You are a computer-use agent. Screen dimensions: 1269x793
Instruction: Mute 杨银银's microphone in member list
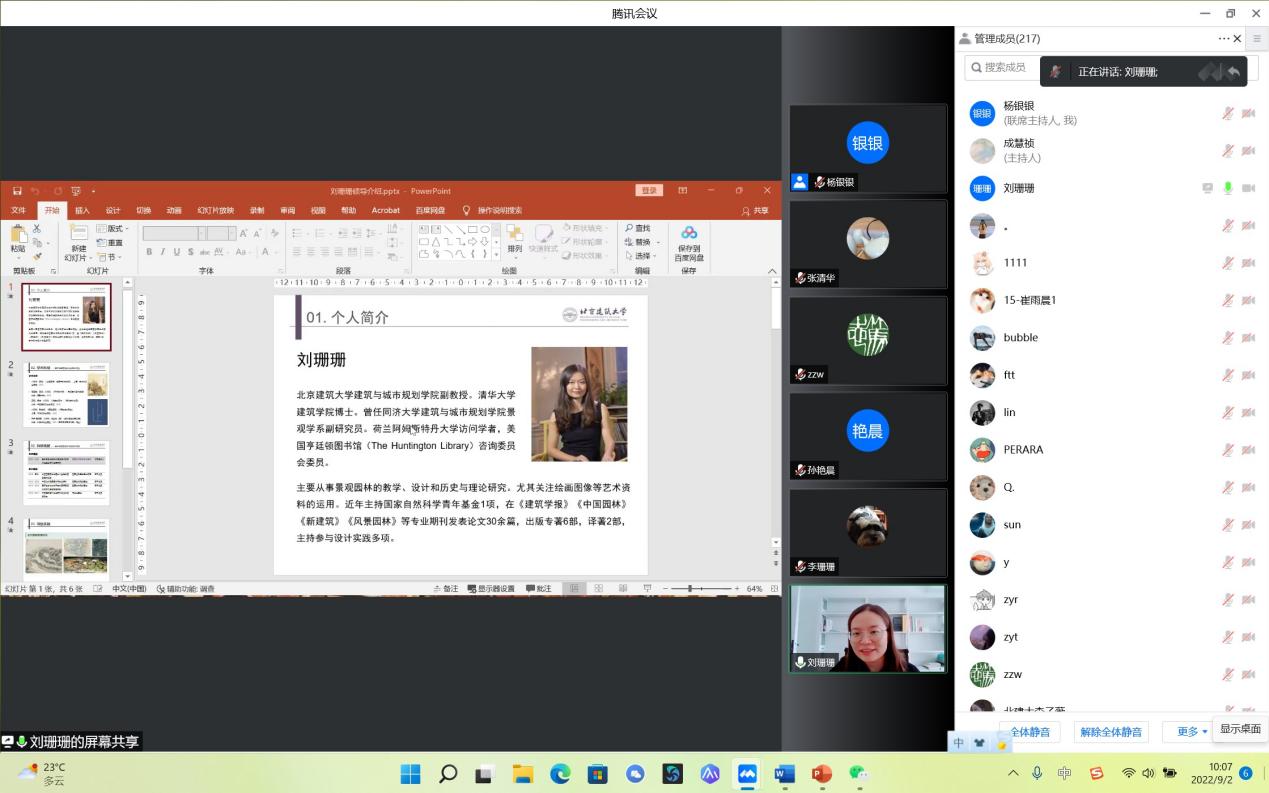[1227, 113]
